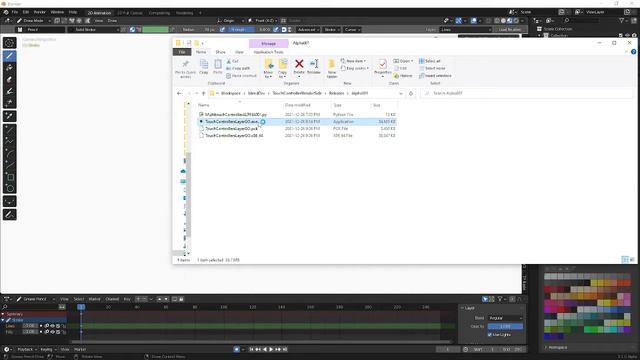Select the Draw pencil tool in Blender toolbar
Image resolution: width=640 pixels, height=360 pixels.
coord(9,56)
